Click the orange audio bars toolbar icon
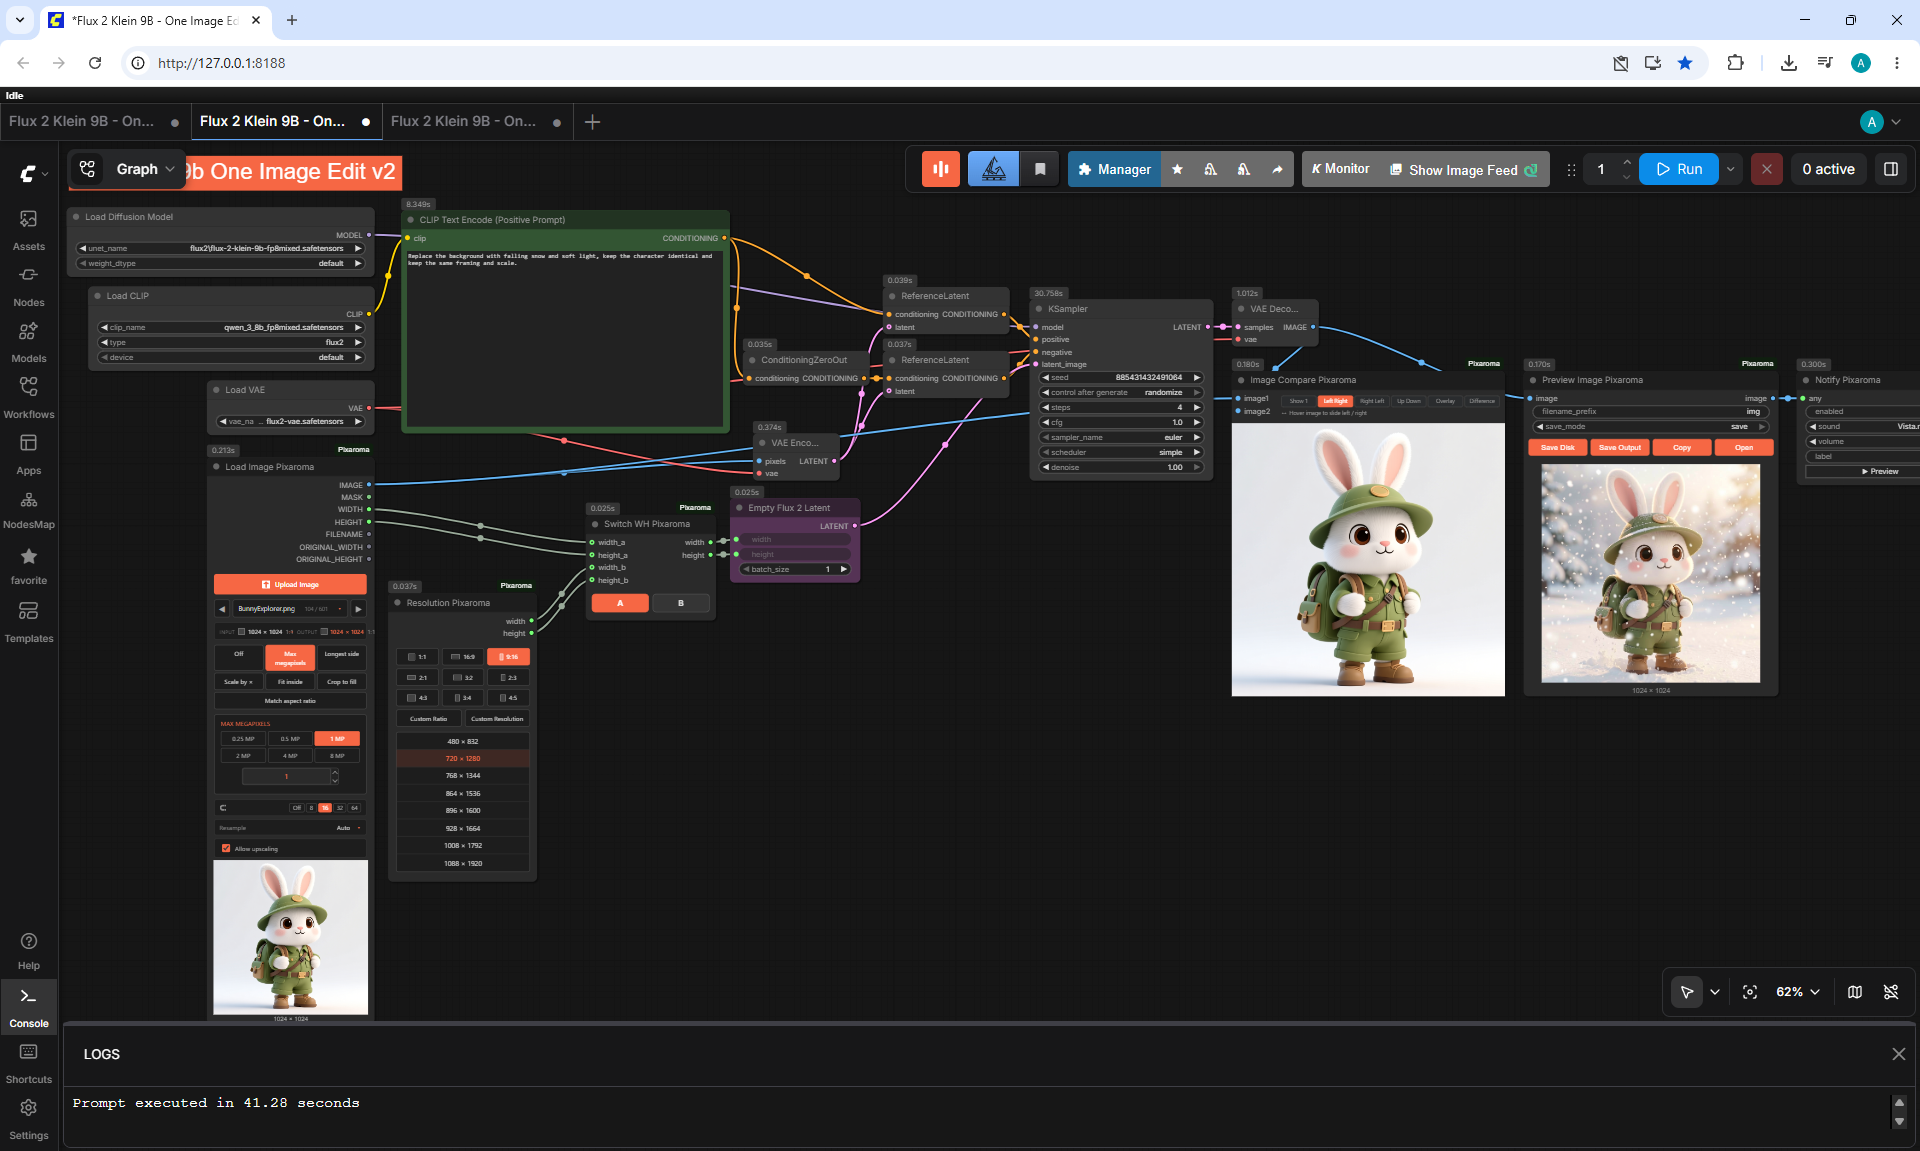Image resolution: width=1920 pixels, height=1151 pixels. [x=941, y=169]
